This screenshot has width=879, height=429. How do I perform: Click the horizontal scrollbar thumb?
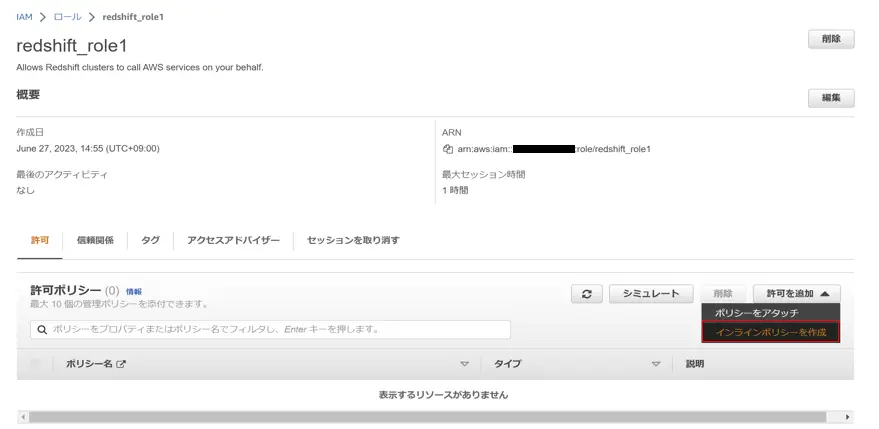coord(428,417)
